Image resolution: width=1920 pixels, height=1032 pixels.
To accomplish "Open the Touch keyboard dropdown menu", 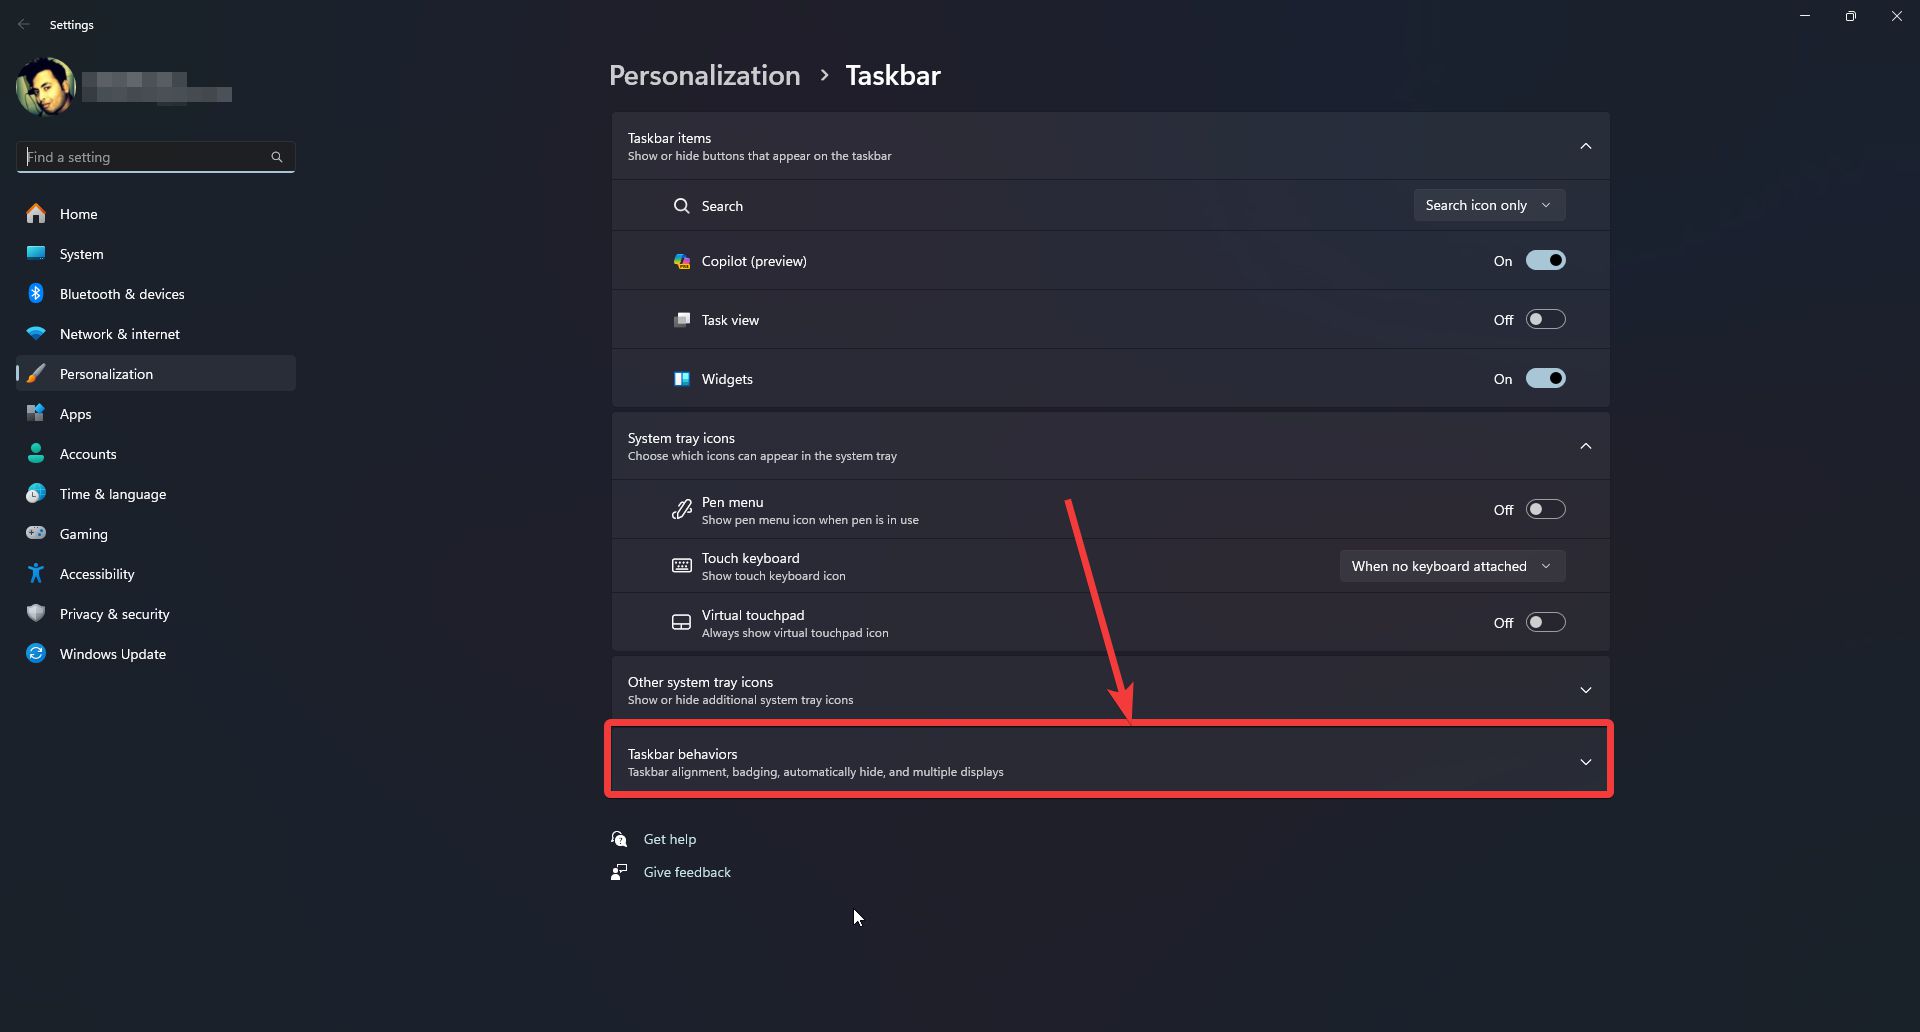I will point(1452,566).
